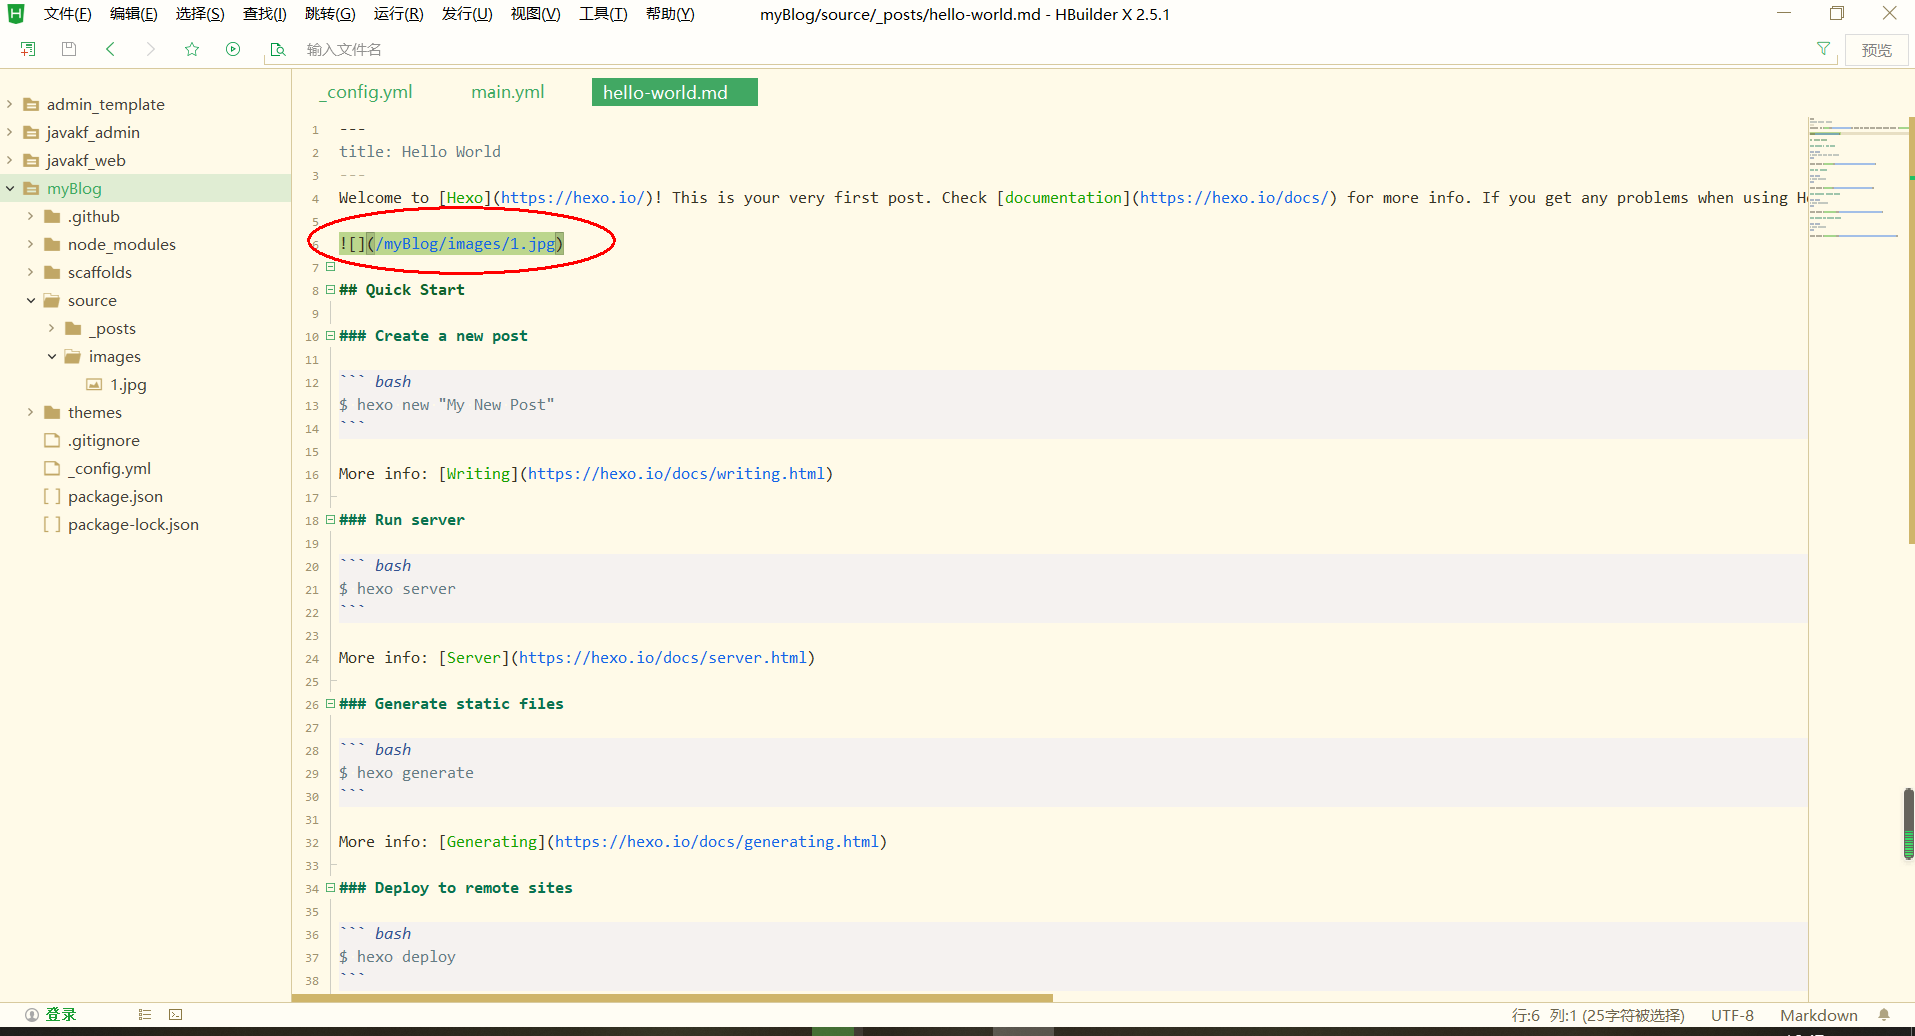Collapse the myBlog project

point(10,188)
